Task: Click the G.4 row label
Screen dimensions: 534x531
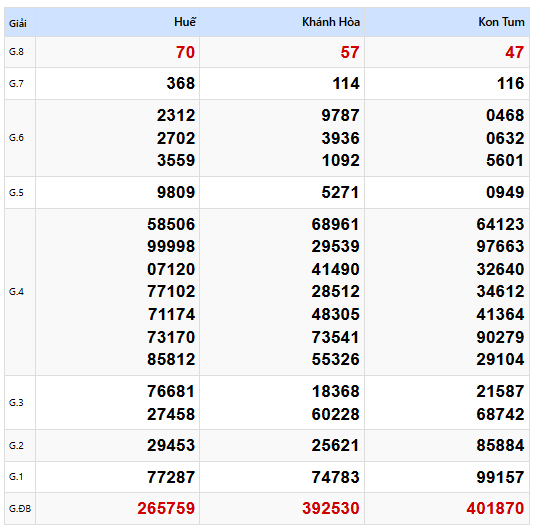Action: 16,292
